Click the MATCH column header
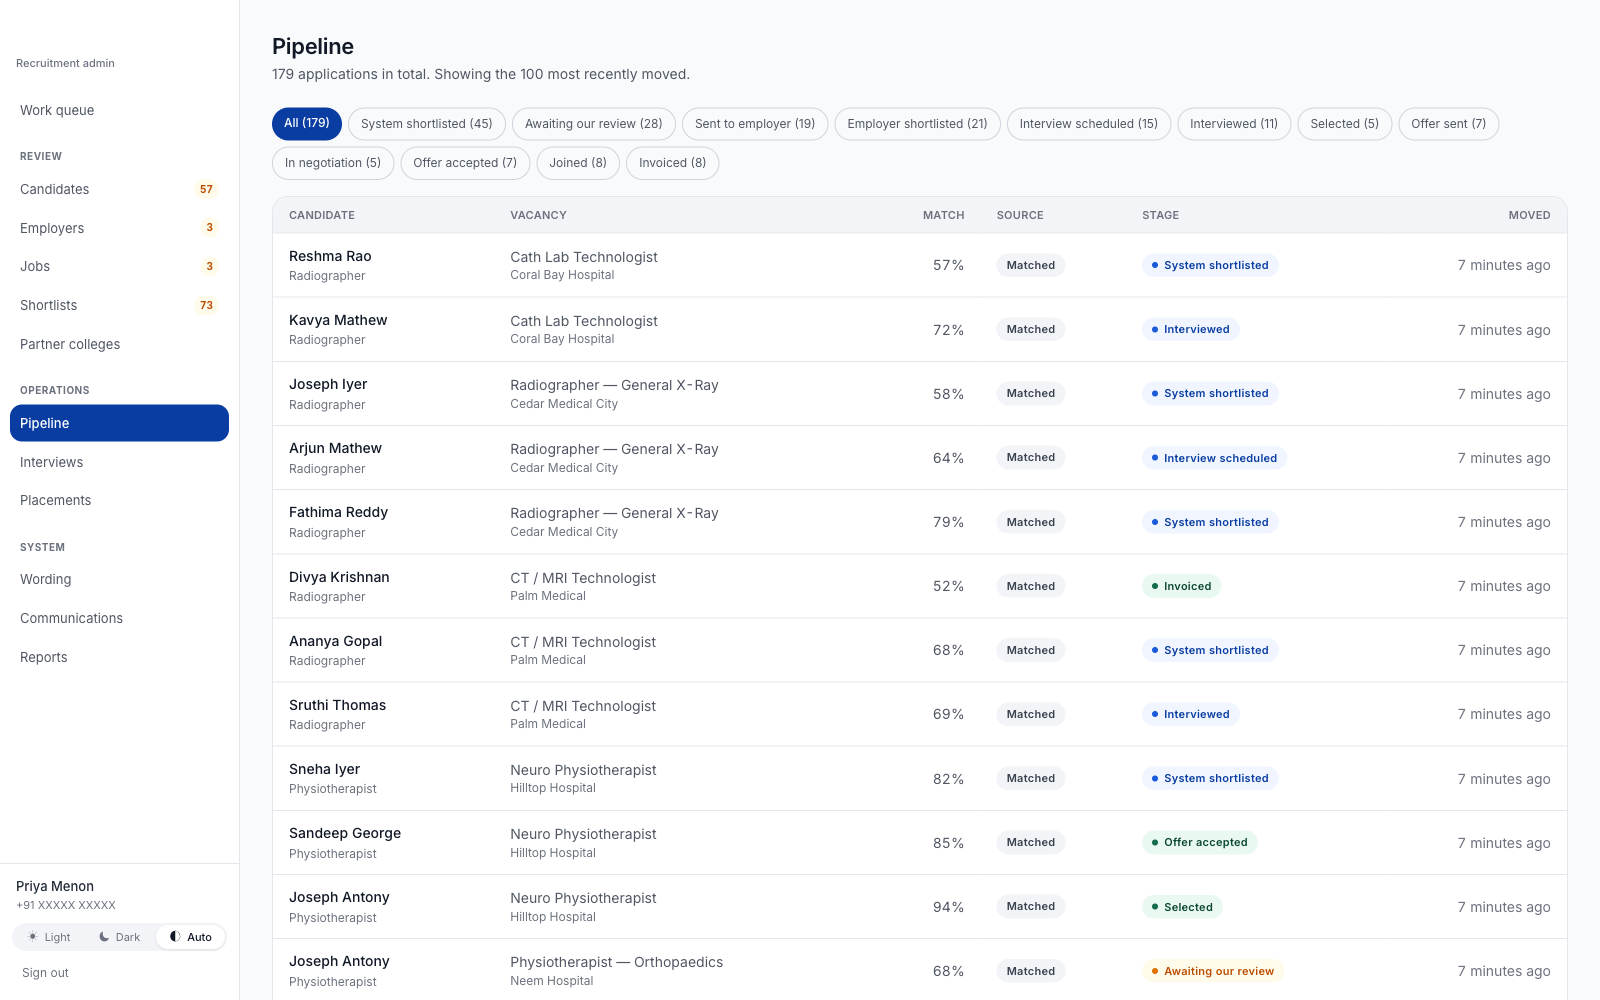This screenshot has width=1600, height=1000. point(943,215)
